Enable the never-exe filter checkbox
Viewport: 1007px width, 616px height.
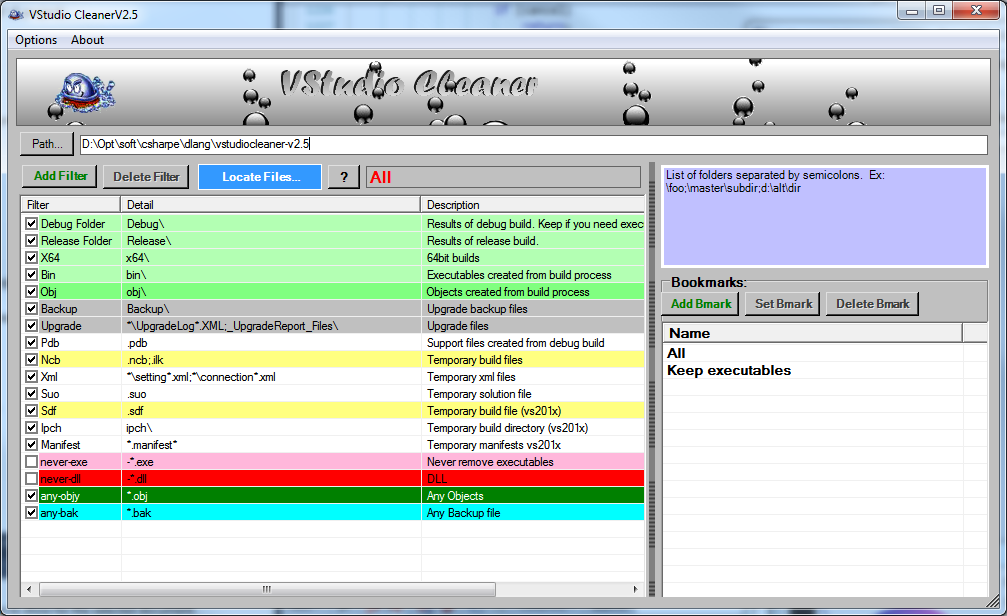[x=31, y=462]
